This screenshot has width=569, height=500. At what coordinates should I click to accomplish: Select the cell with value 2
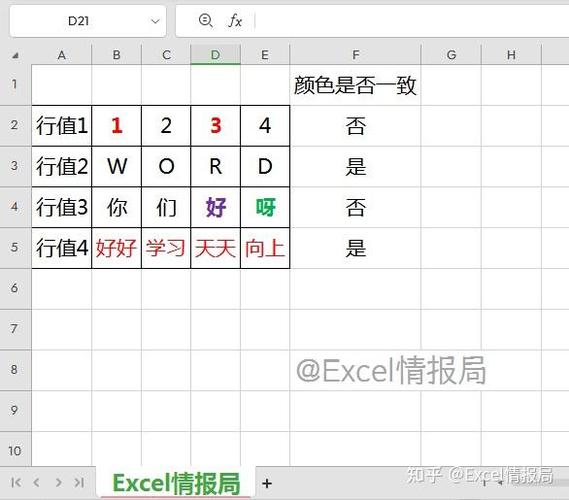click(x=166, y=126)
